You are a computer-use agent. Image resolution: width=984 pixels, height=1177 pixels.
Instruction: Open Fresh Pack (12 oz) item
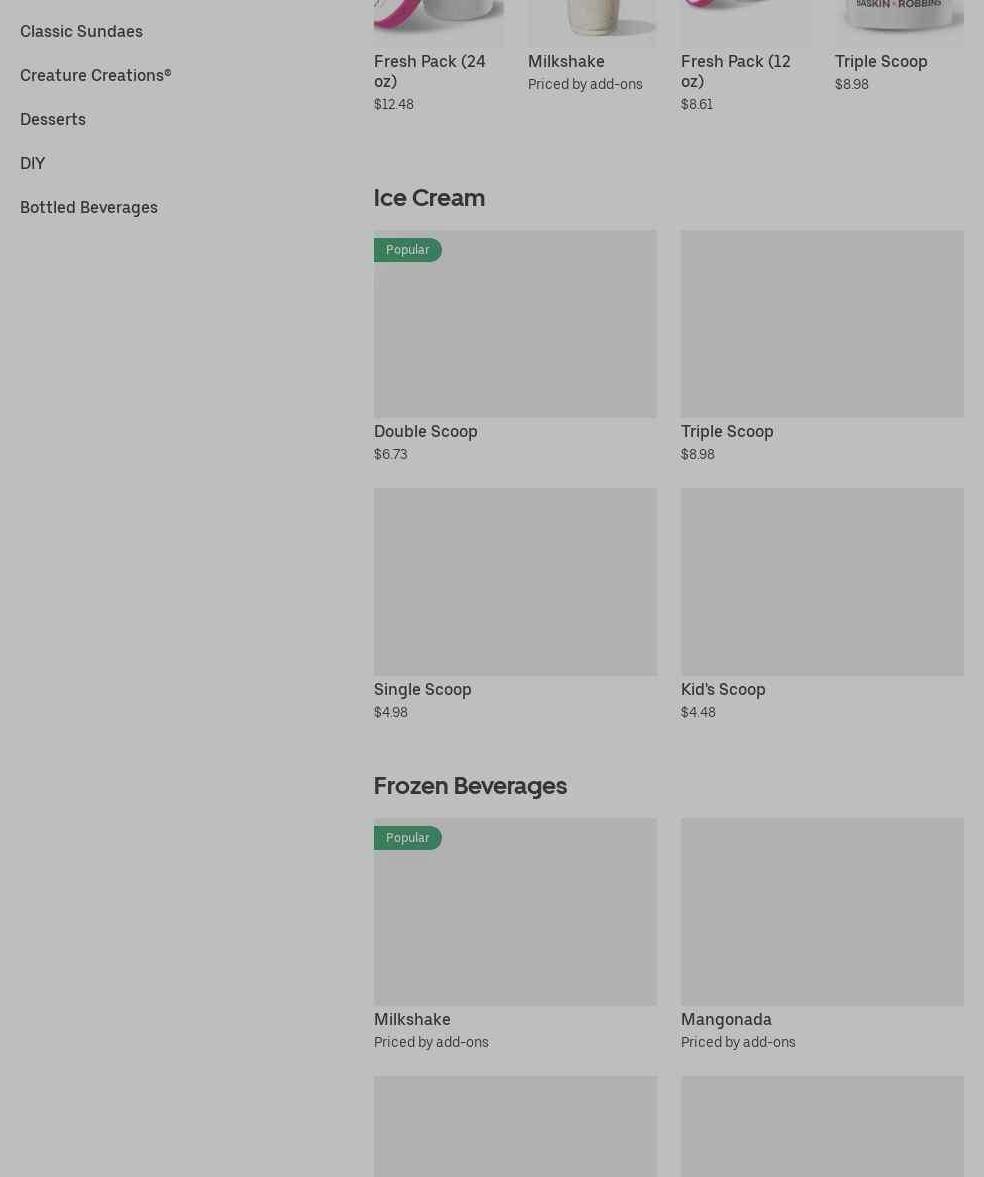(x=735, y=71)
